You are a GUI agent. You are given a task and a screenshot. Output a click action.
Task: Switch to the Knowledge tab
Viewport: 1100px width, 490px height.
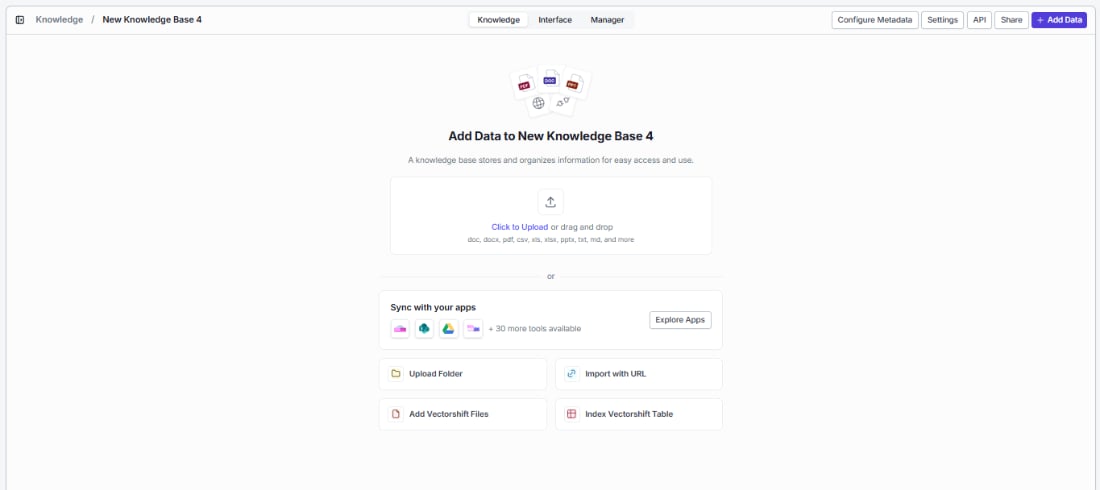(x=498, y=20)
